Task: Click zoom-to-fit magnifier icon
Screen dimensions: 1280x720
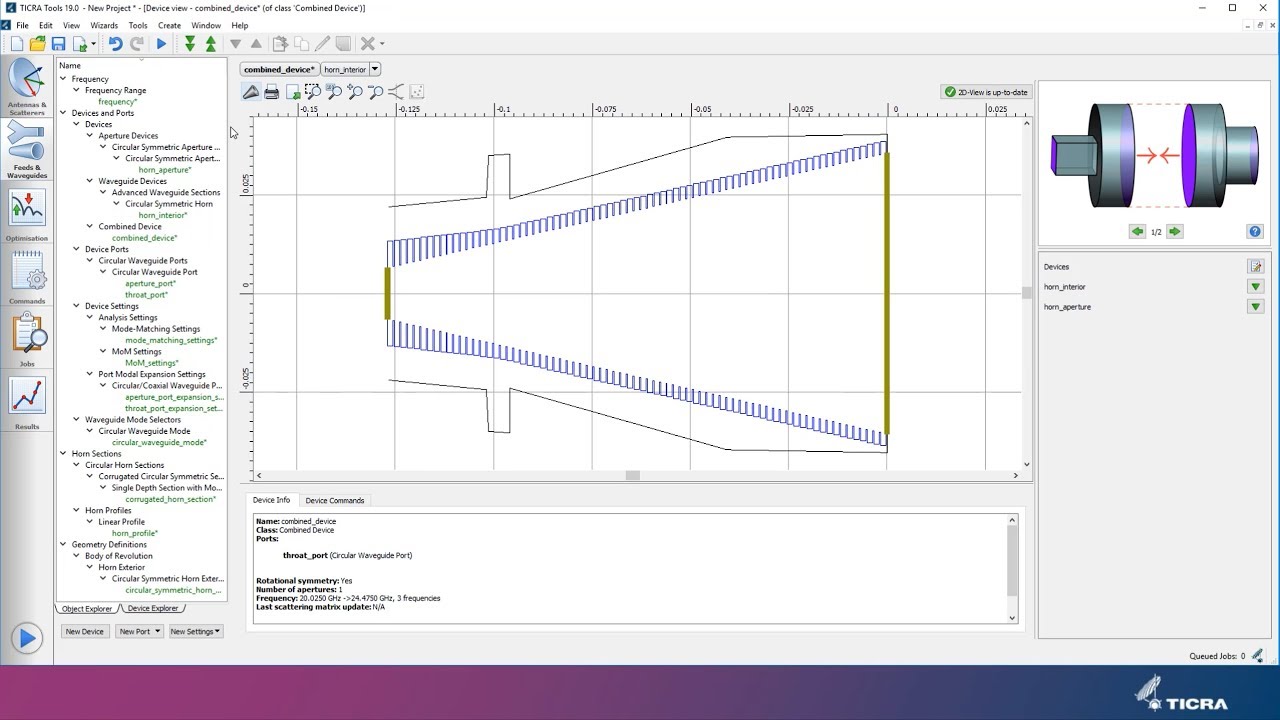Action: (334, 92)
